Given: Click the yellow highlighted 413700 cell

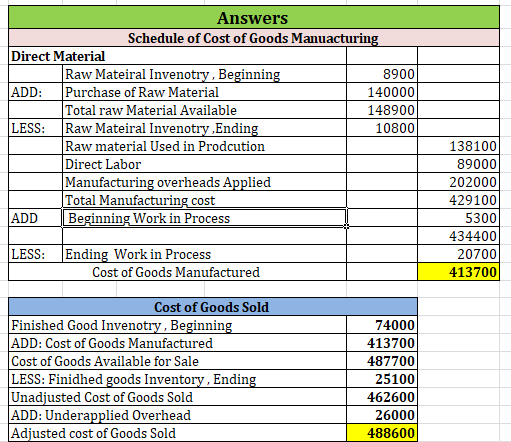Looking at the screenshot, I should click(x=458, y=272).
